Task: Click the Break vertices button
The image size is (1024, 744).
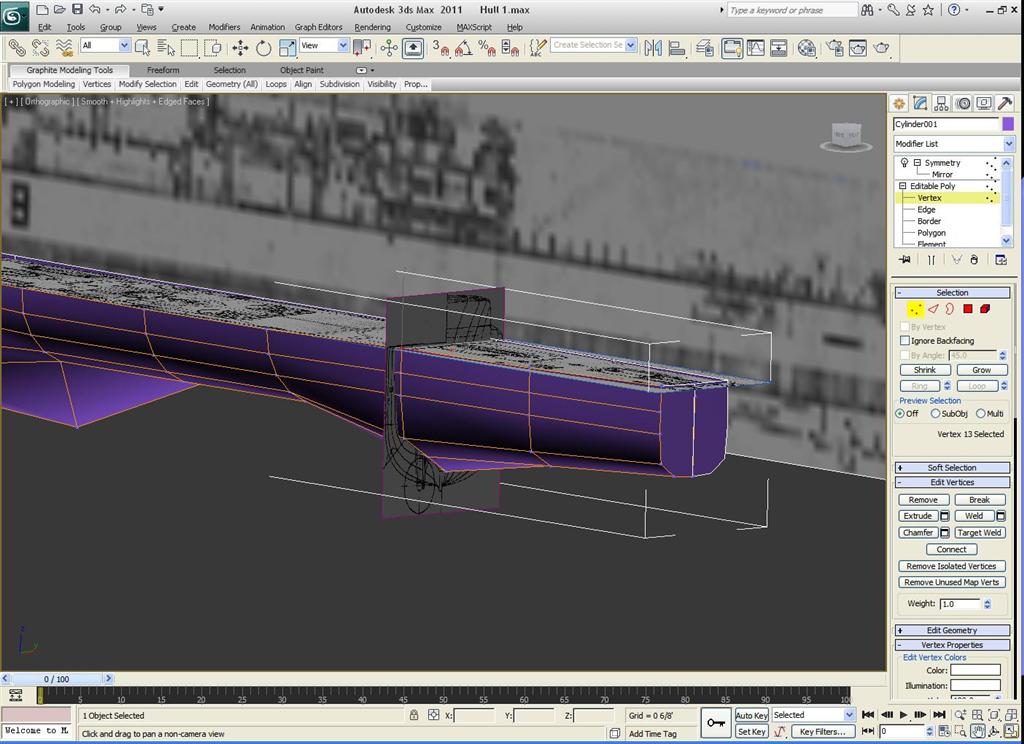Action: coord(979,500)
